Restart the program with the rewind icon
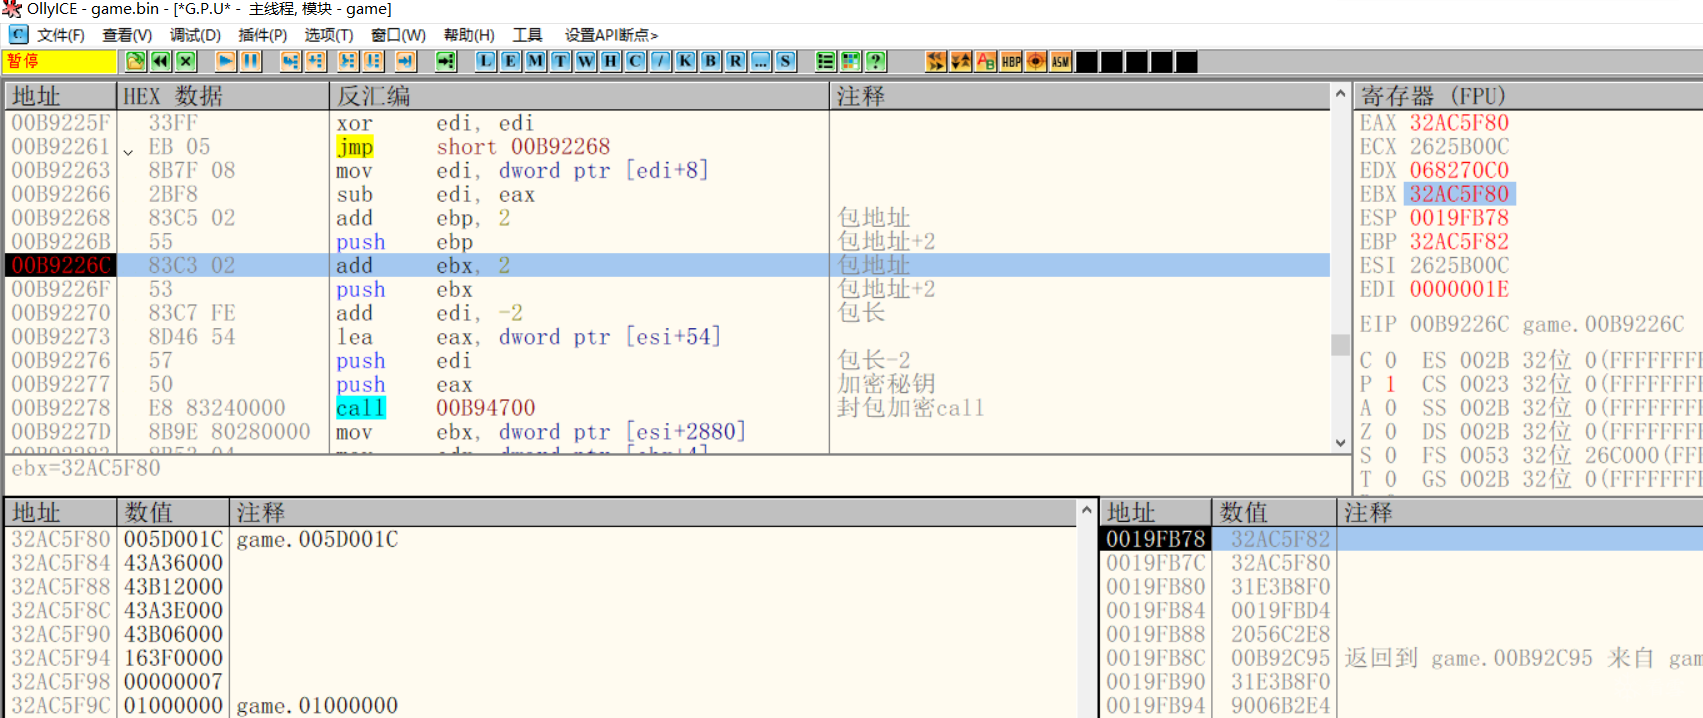The image size is (1703, 718). tap(161, 61)
